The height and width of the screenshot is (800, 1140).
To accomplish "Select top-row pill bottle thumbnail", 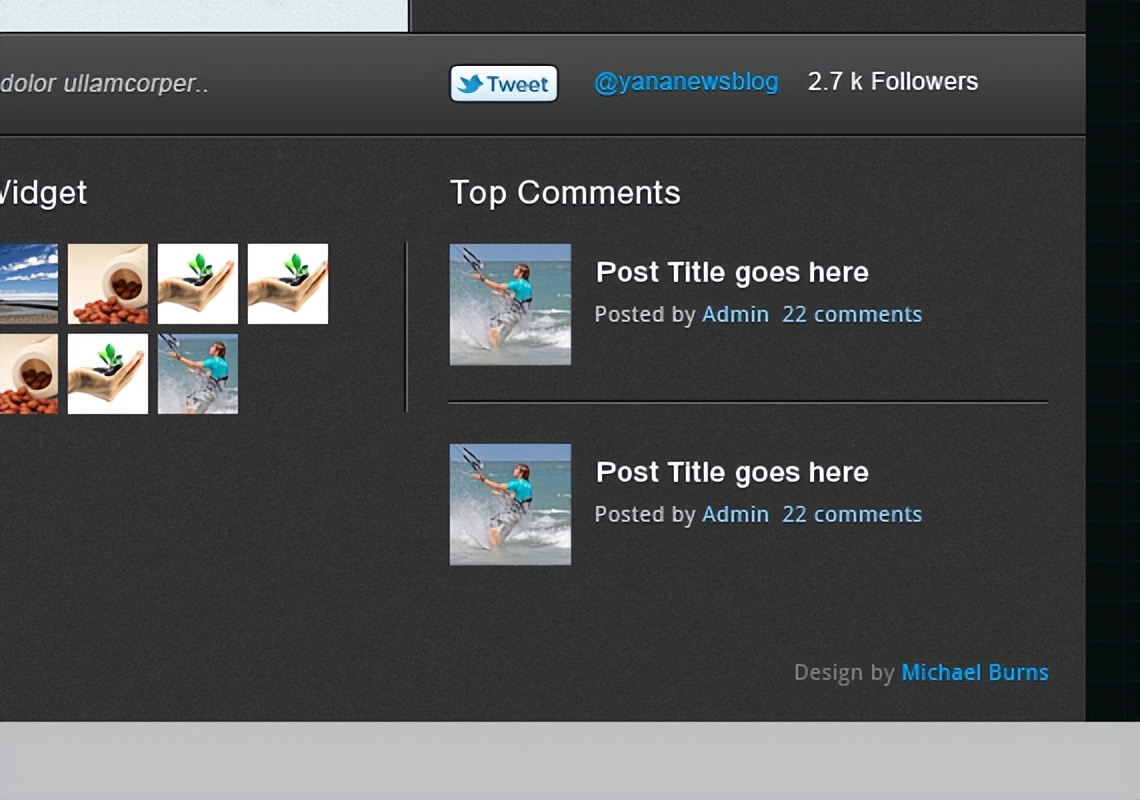I will 108,284.
